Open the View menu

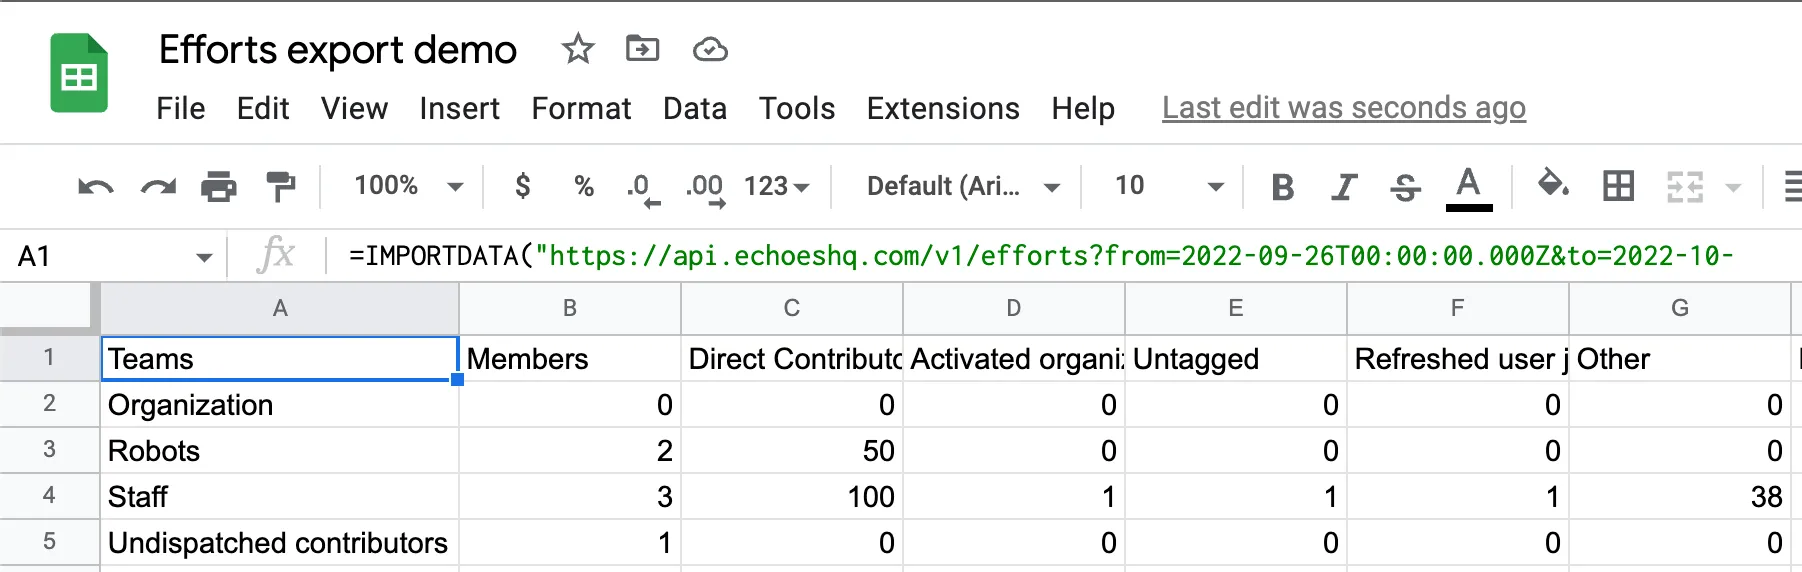(x=354, y=108)
